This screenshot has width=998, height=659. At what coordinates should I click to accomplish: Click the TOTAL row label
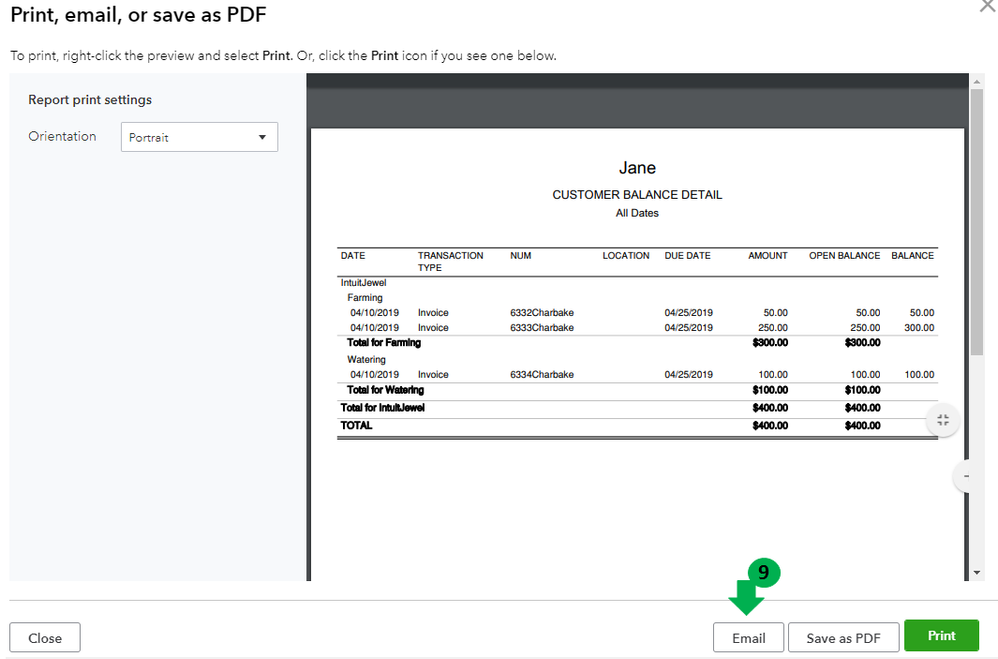pyautogui.click(x=356, y=425)
